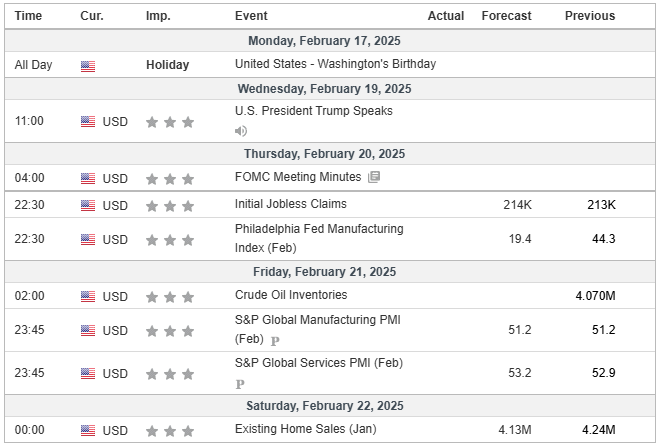Click the Imp. column header
The width and height of the screenshot is (660, 448).
[158, 16]
